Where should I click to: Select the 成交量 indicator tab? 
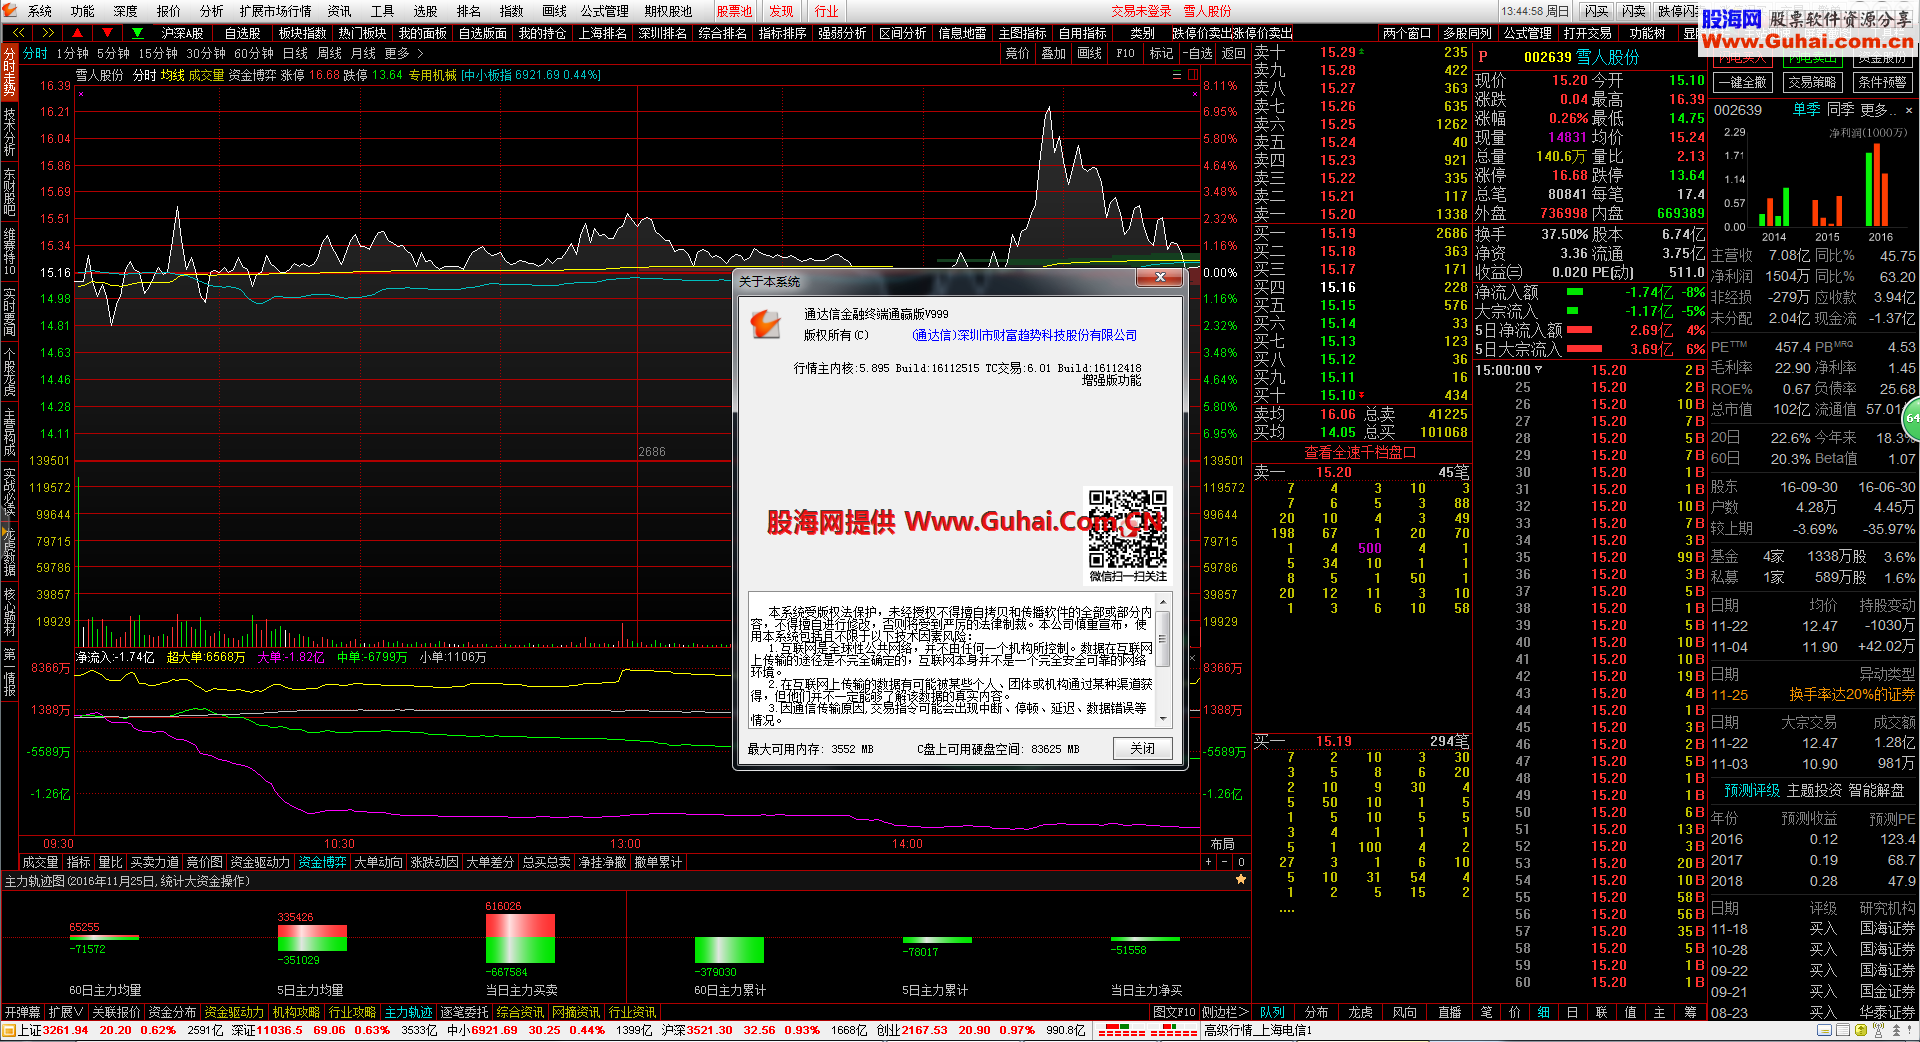pos(40,862)
